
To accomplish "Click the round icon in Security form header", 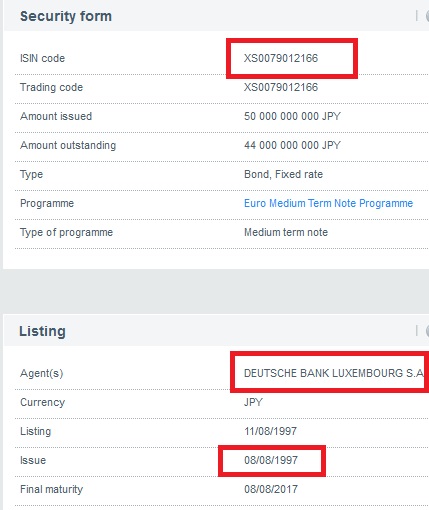I will [x=427, y=16].
